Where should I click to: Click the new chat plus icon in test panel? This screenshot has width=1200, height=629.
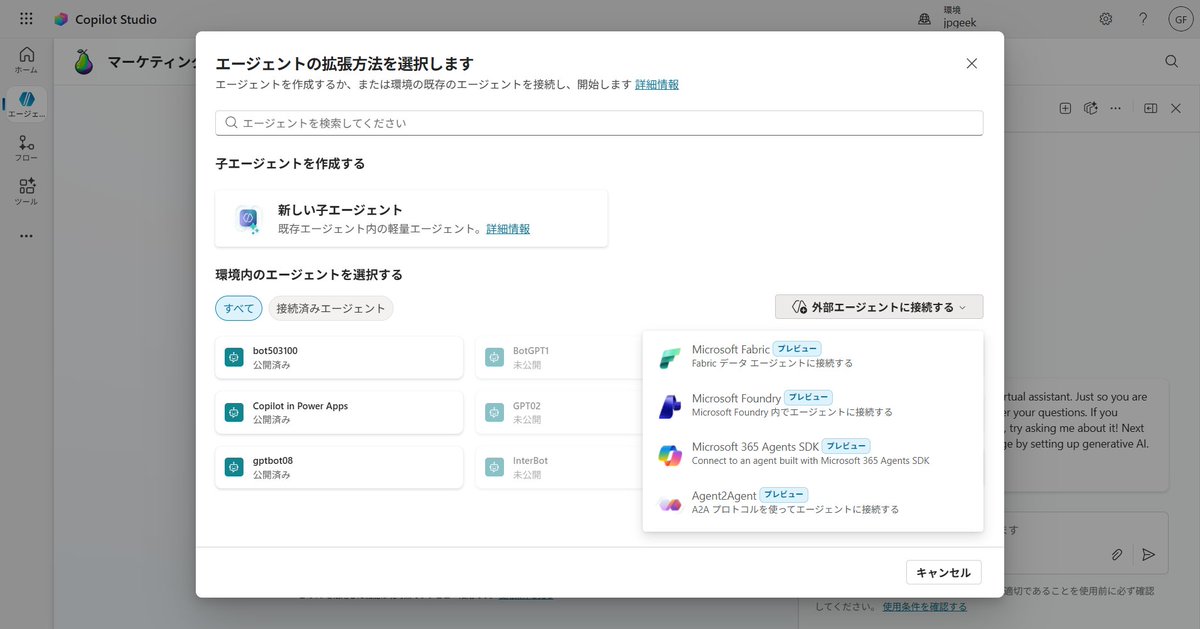click(x=1065, y=108)
